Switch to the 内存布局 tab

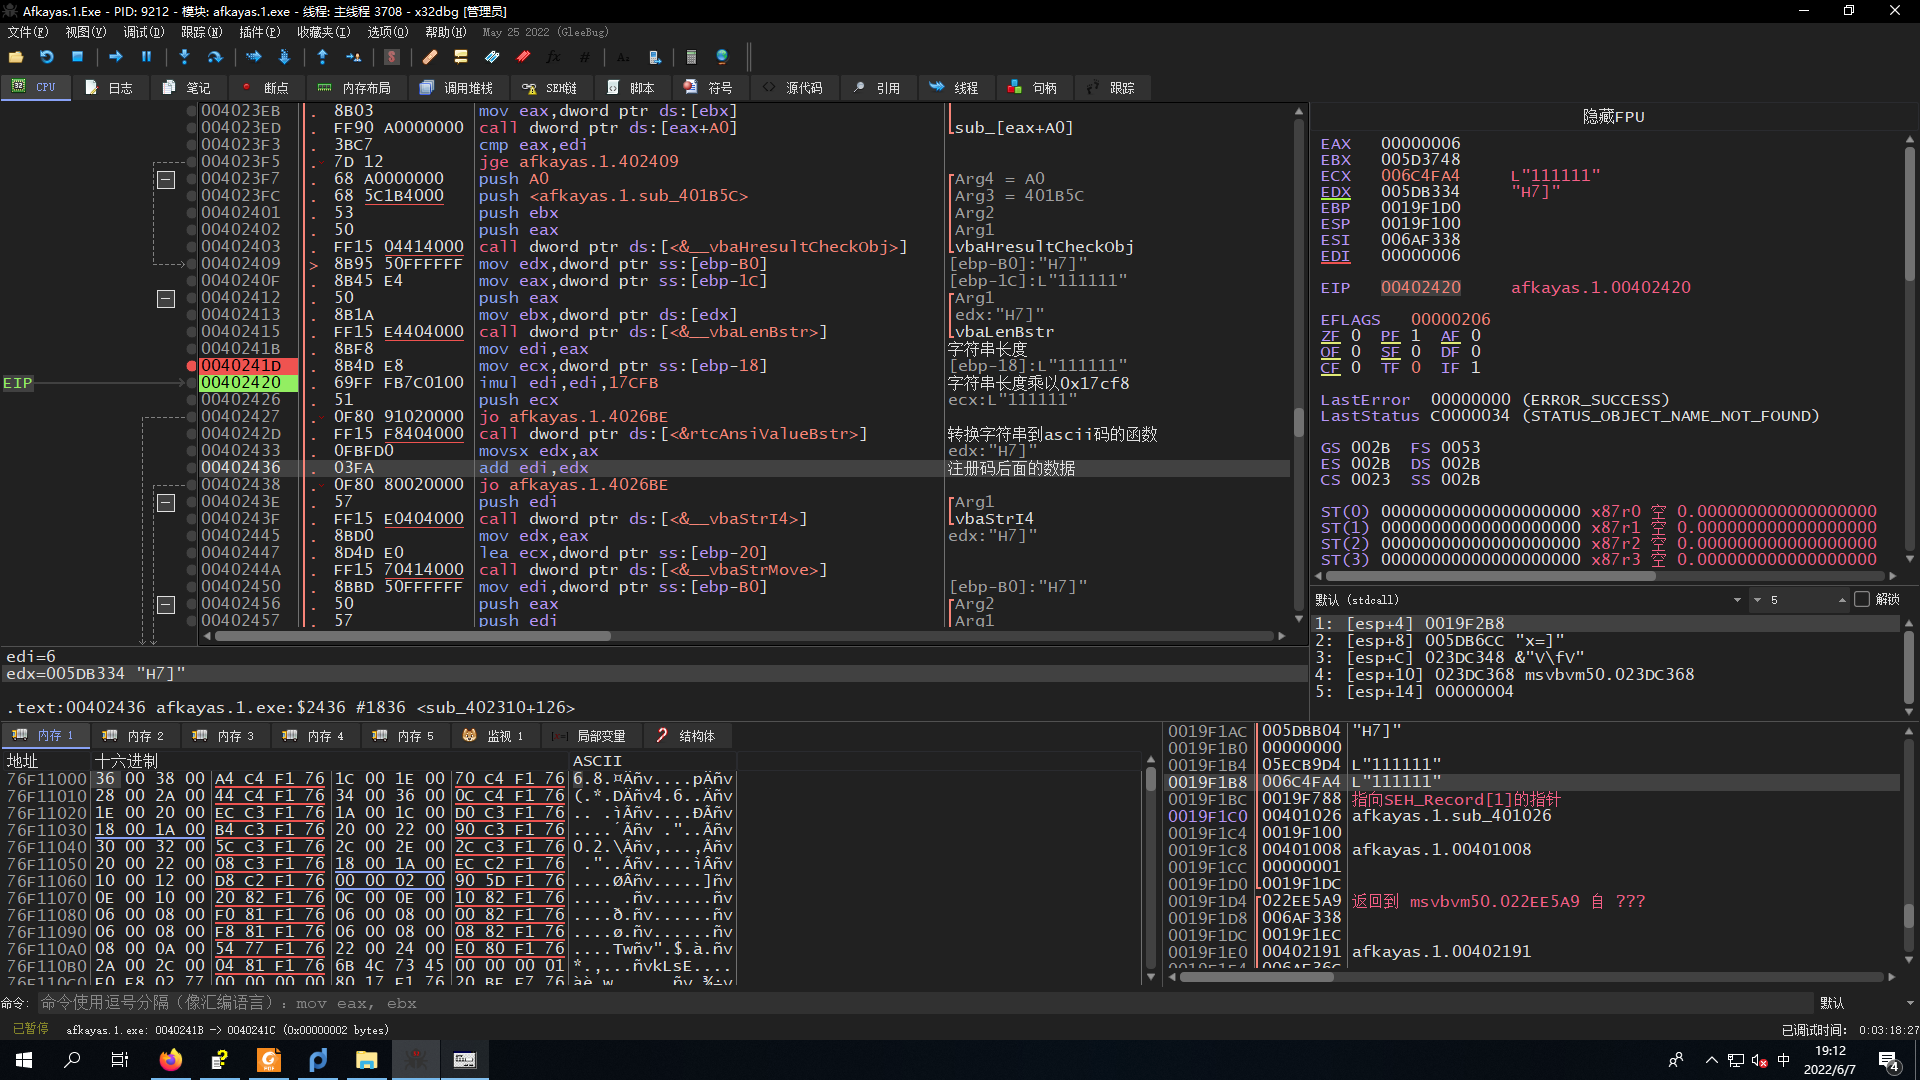pos(354,88)
